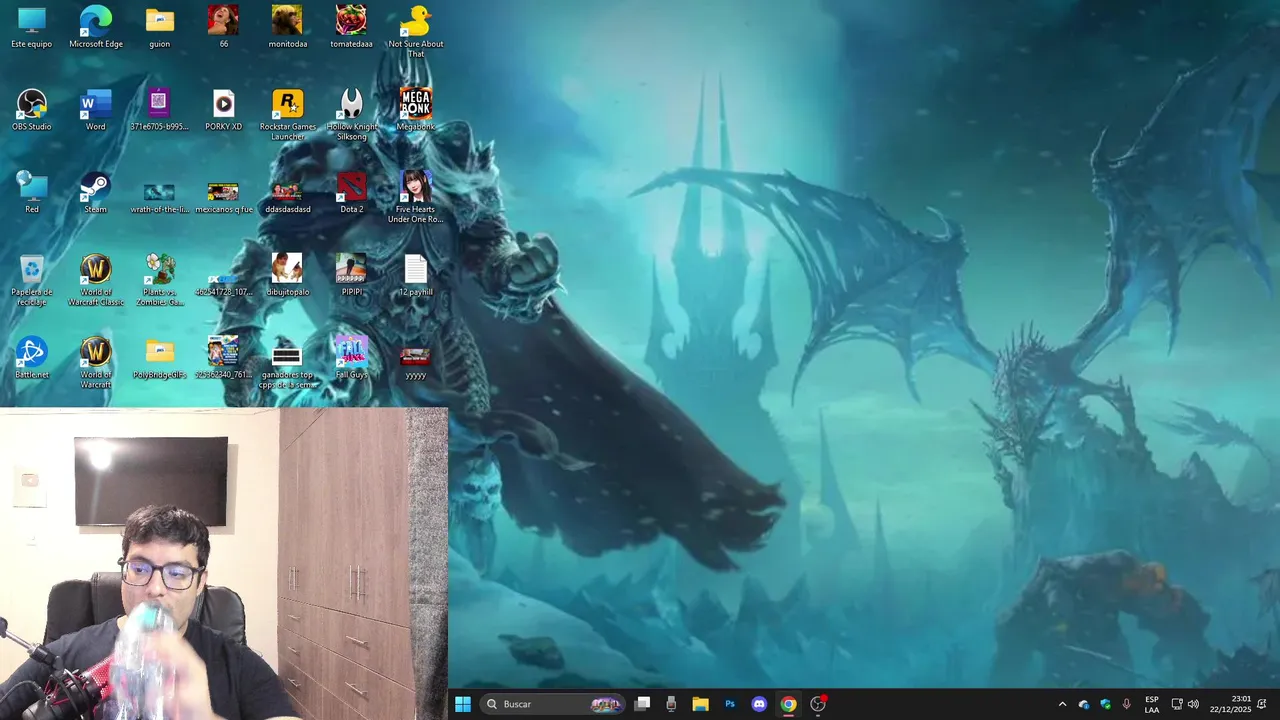This screenshot has height=720, width=1280.
Task: Click the microphone tray icon
Action: (x=1127, y=704)
